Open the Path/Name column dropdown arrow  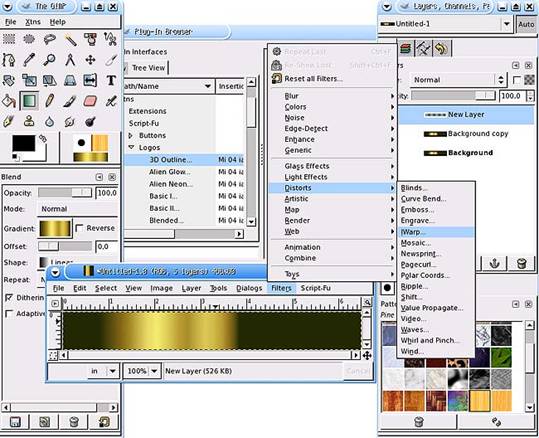tap(208, 86)
